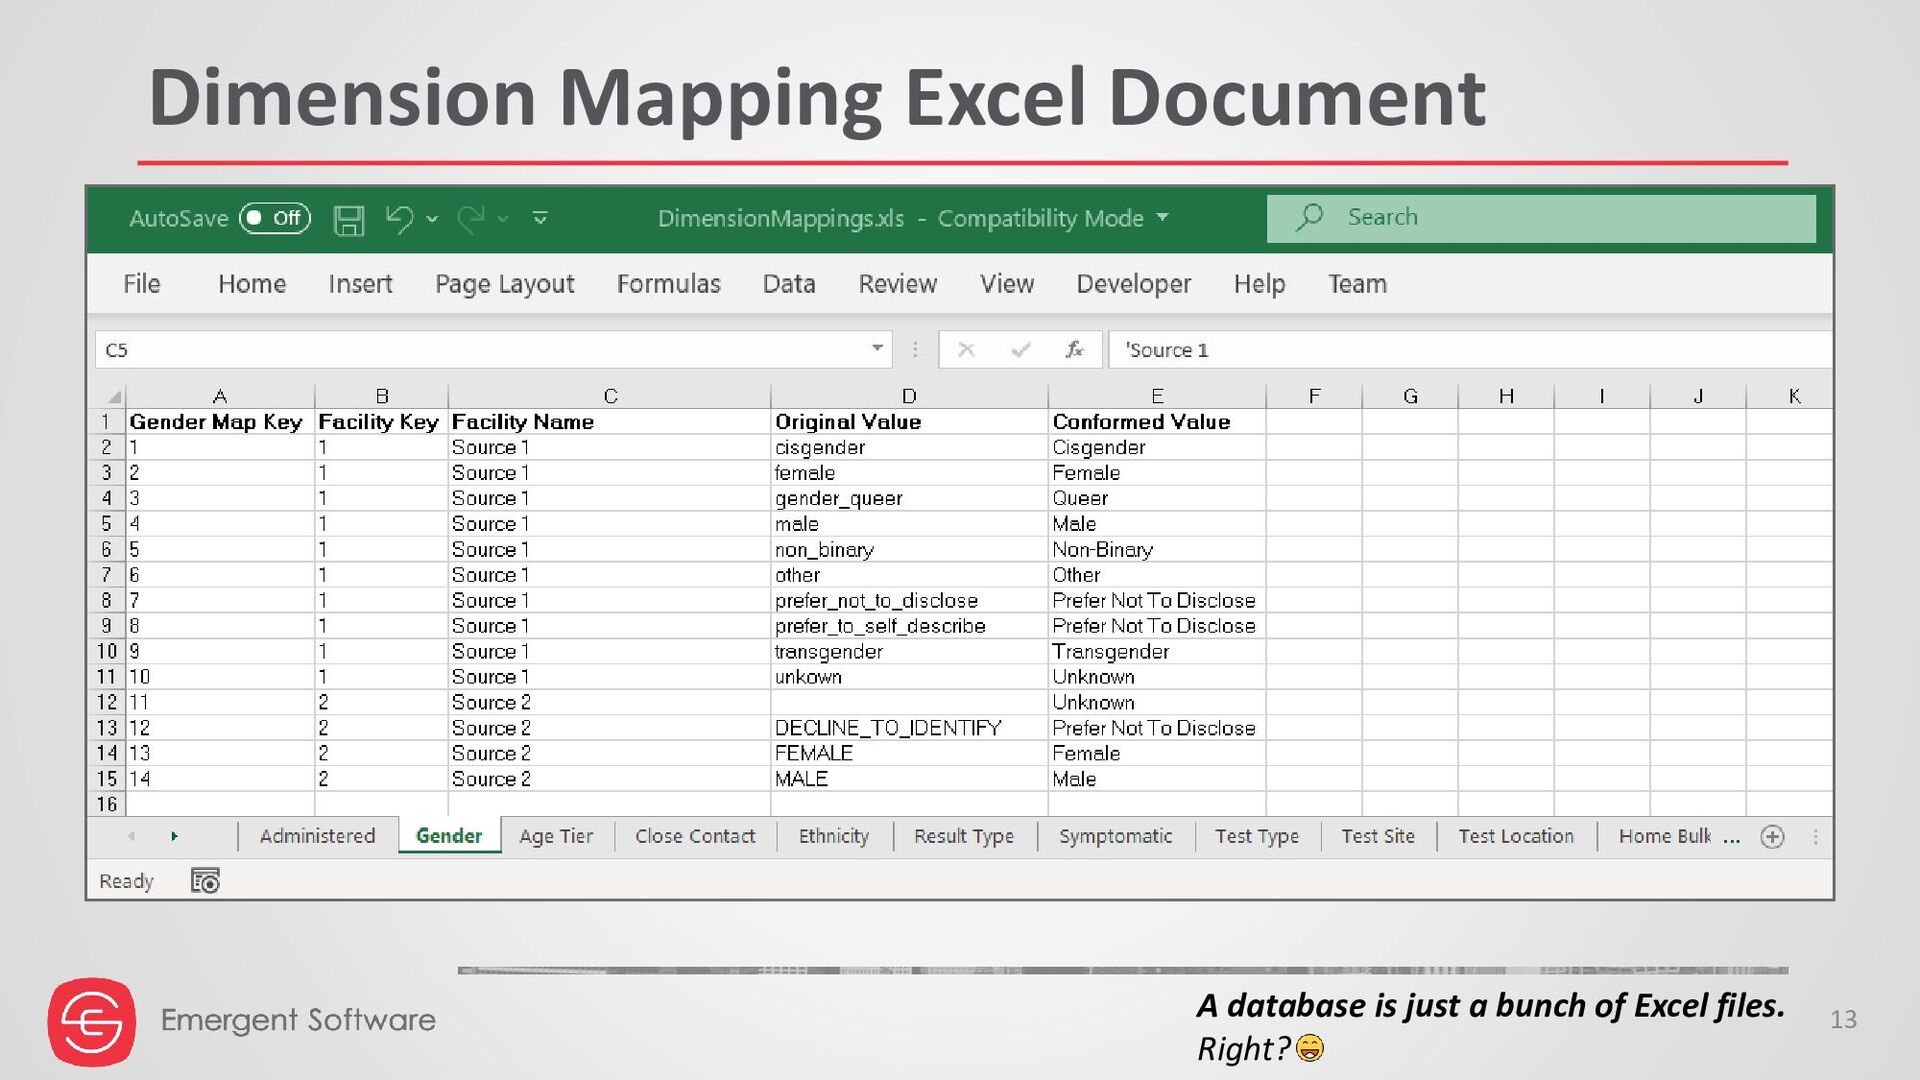The height and width of the screenshot is (1080, 1920).
Task: Click the formula bar cancel X icon
Action: [x=966, y=349]
